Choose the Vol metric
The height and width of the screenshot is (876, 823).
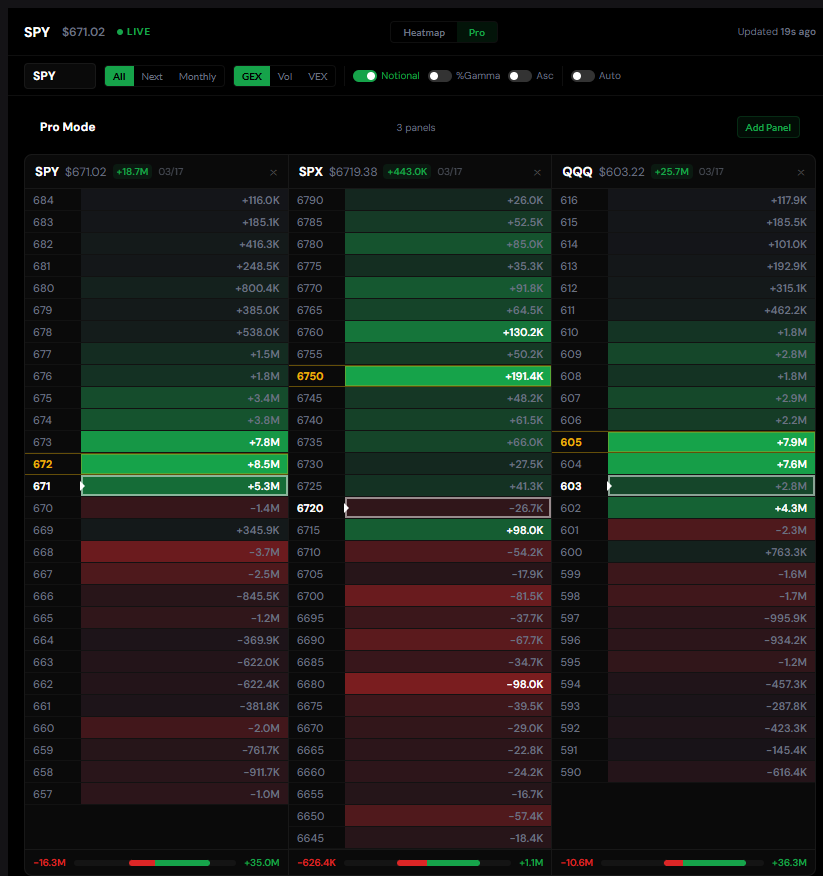click(x=285, y=77)
